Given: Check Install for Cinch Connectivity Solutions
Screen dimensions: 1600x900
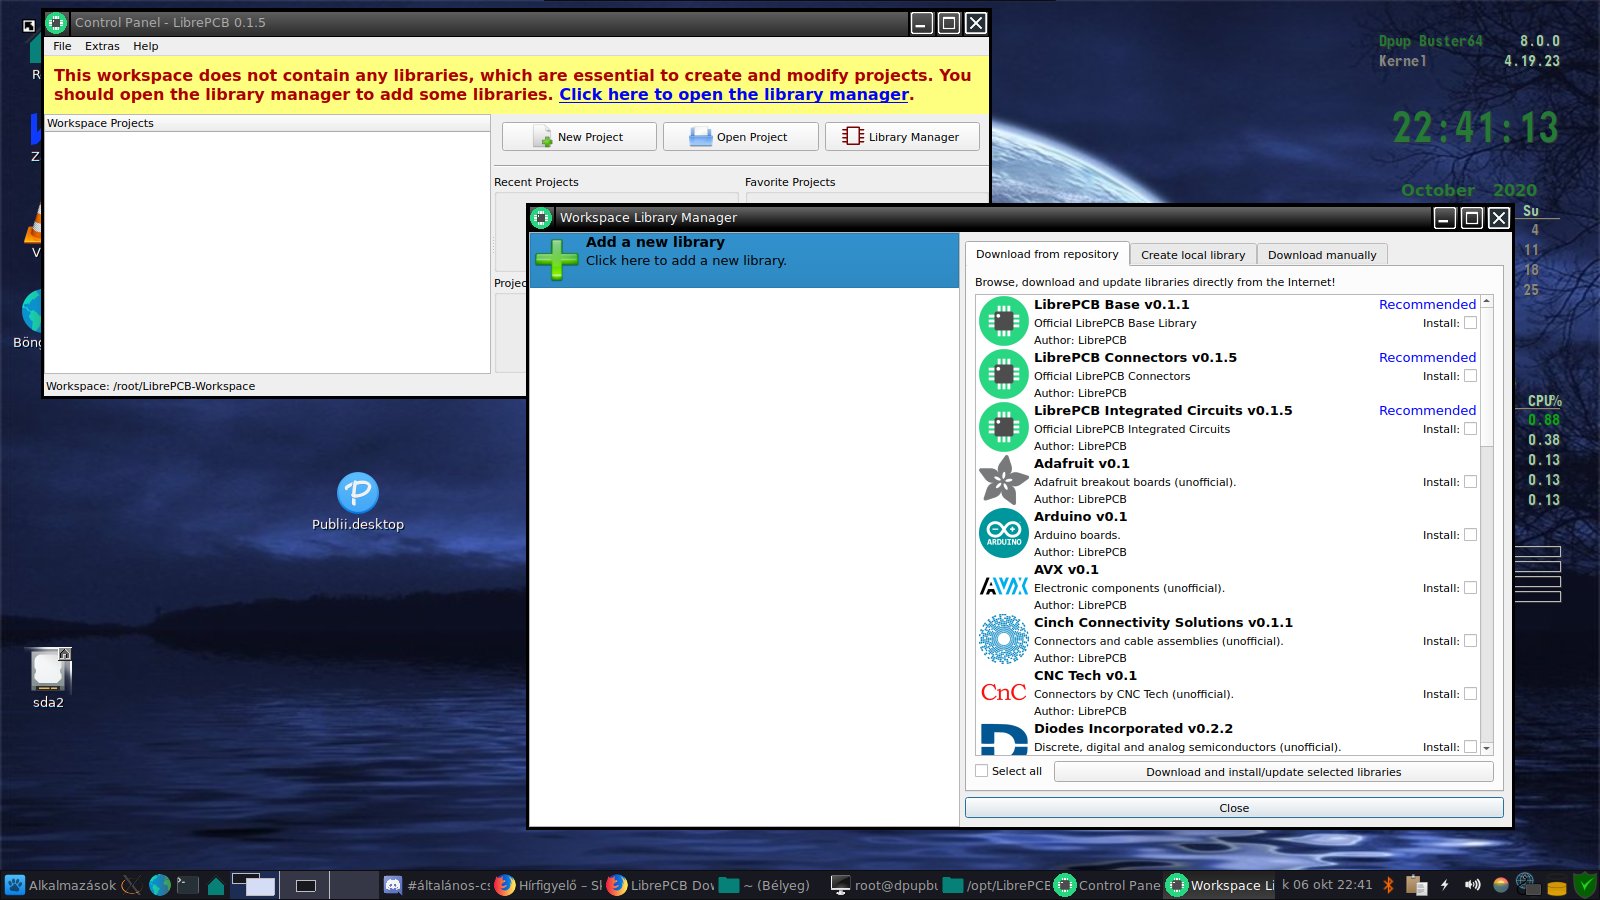Looking at the screenshot, I should [1470, 641].
